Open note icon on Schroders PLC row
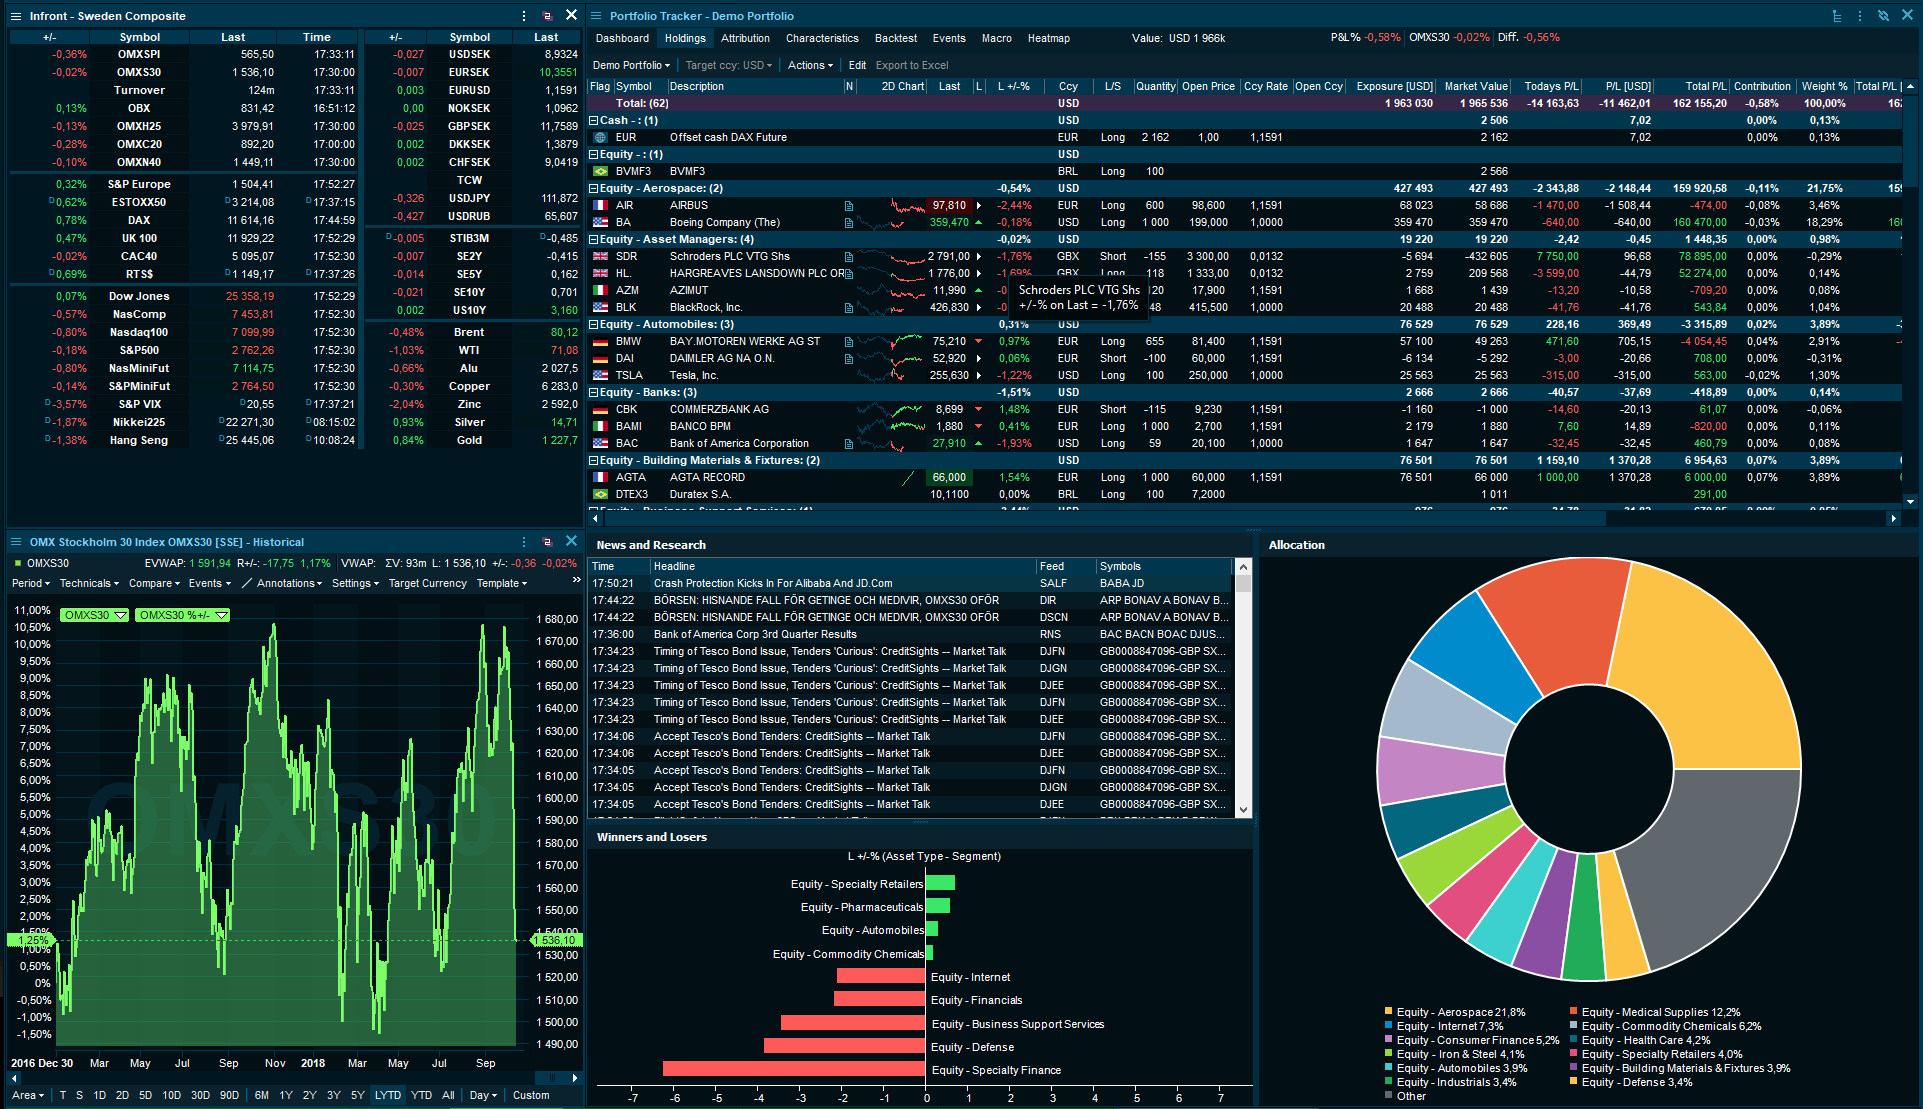 coord(849,257)
